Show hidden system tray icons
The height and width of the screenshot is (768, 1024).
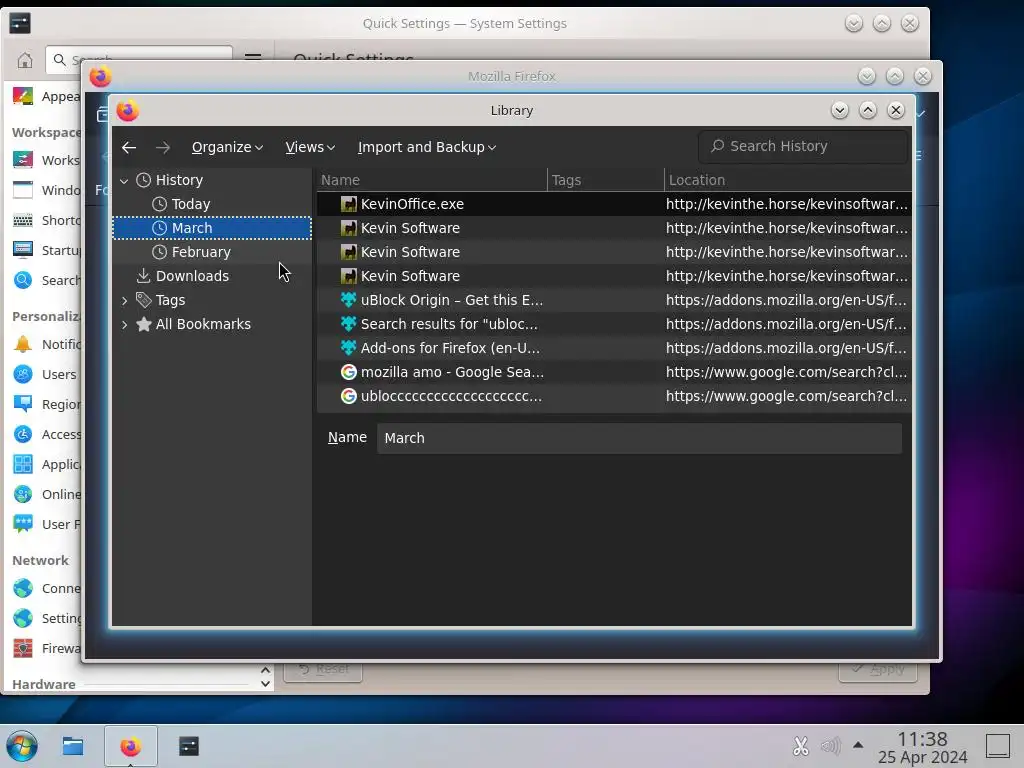[858, 745]
